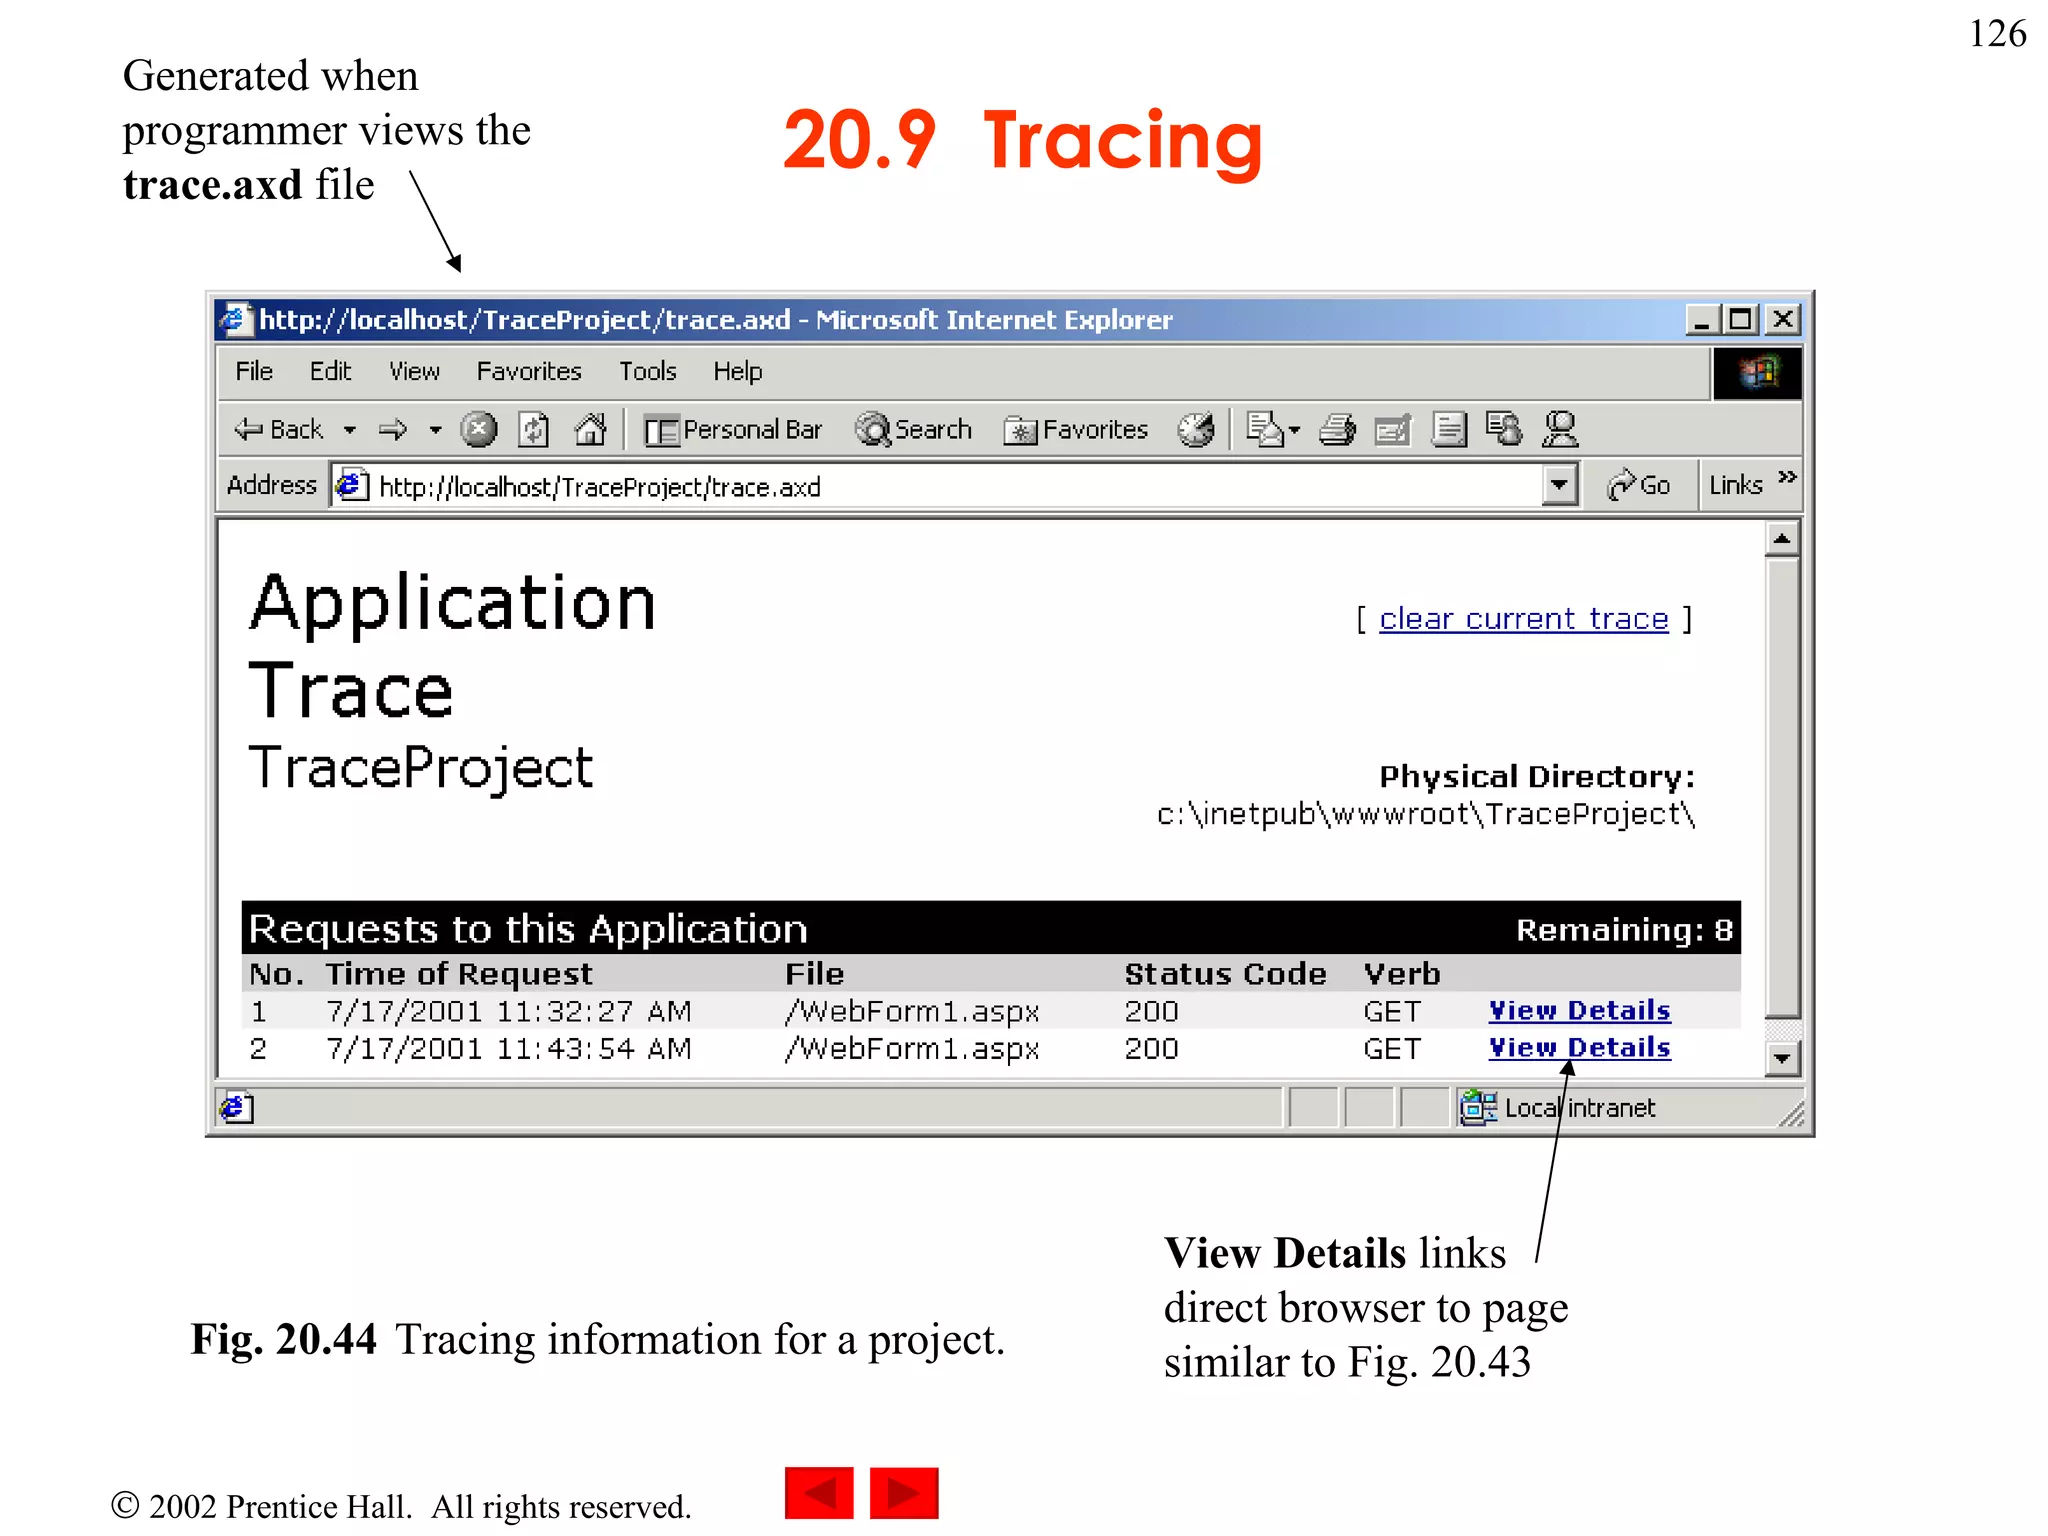Click the Stop loading icon
The width and height of the screenshot is (2048, 1536).
(x=479, y=430)
